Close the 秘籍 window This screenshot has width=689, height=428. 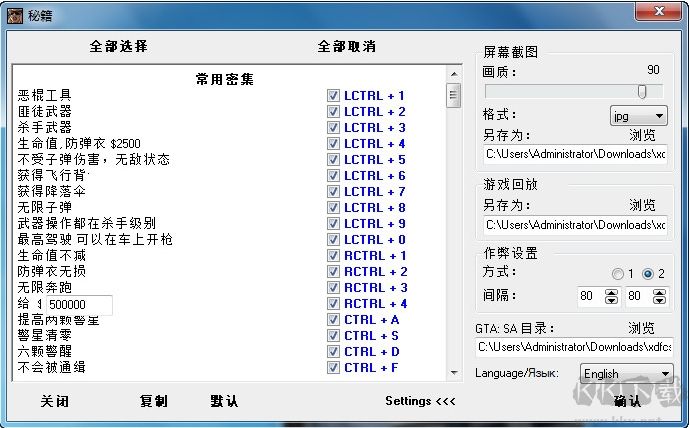pos(659,11)
